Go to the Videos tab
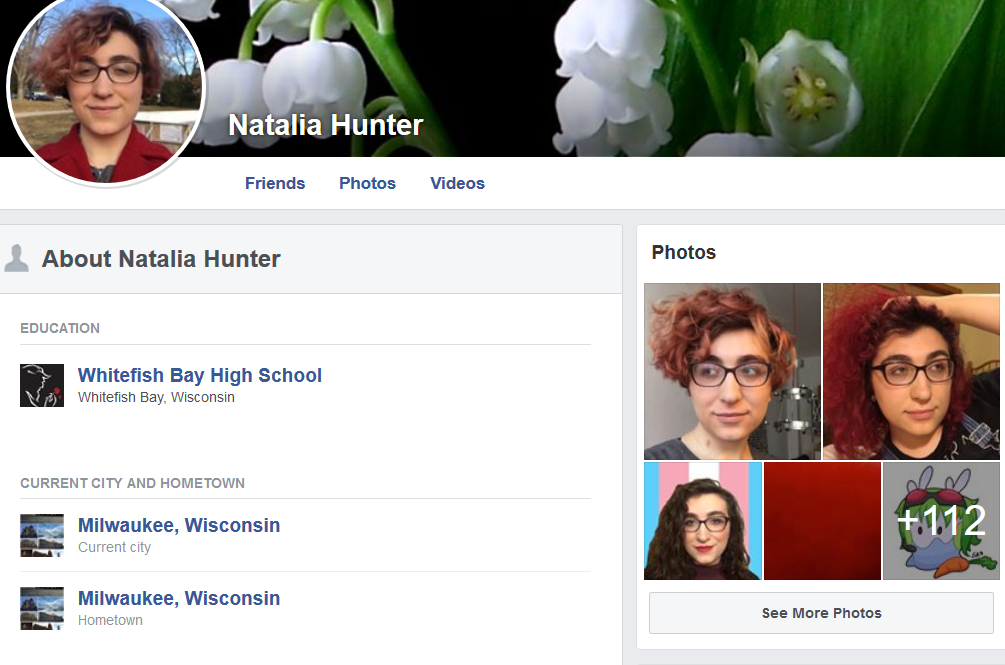Viewport: 1005px width, 665px height. (457, 183)
